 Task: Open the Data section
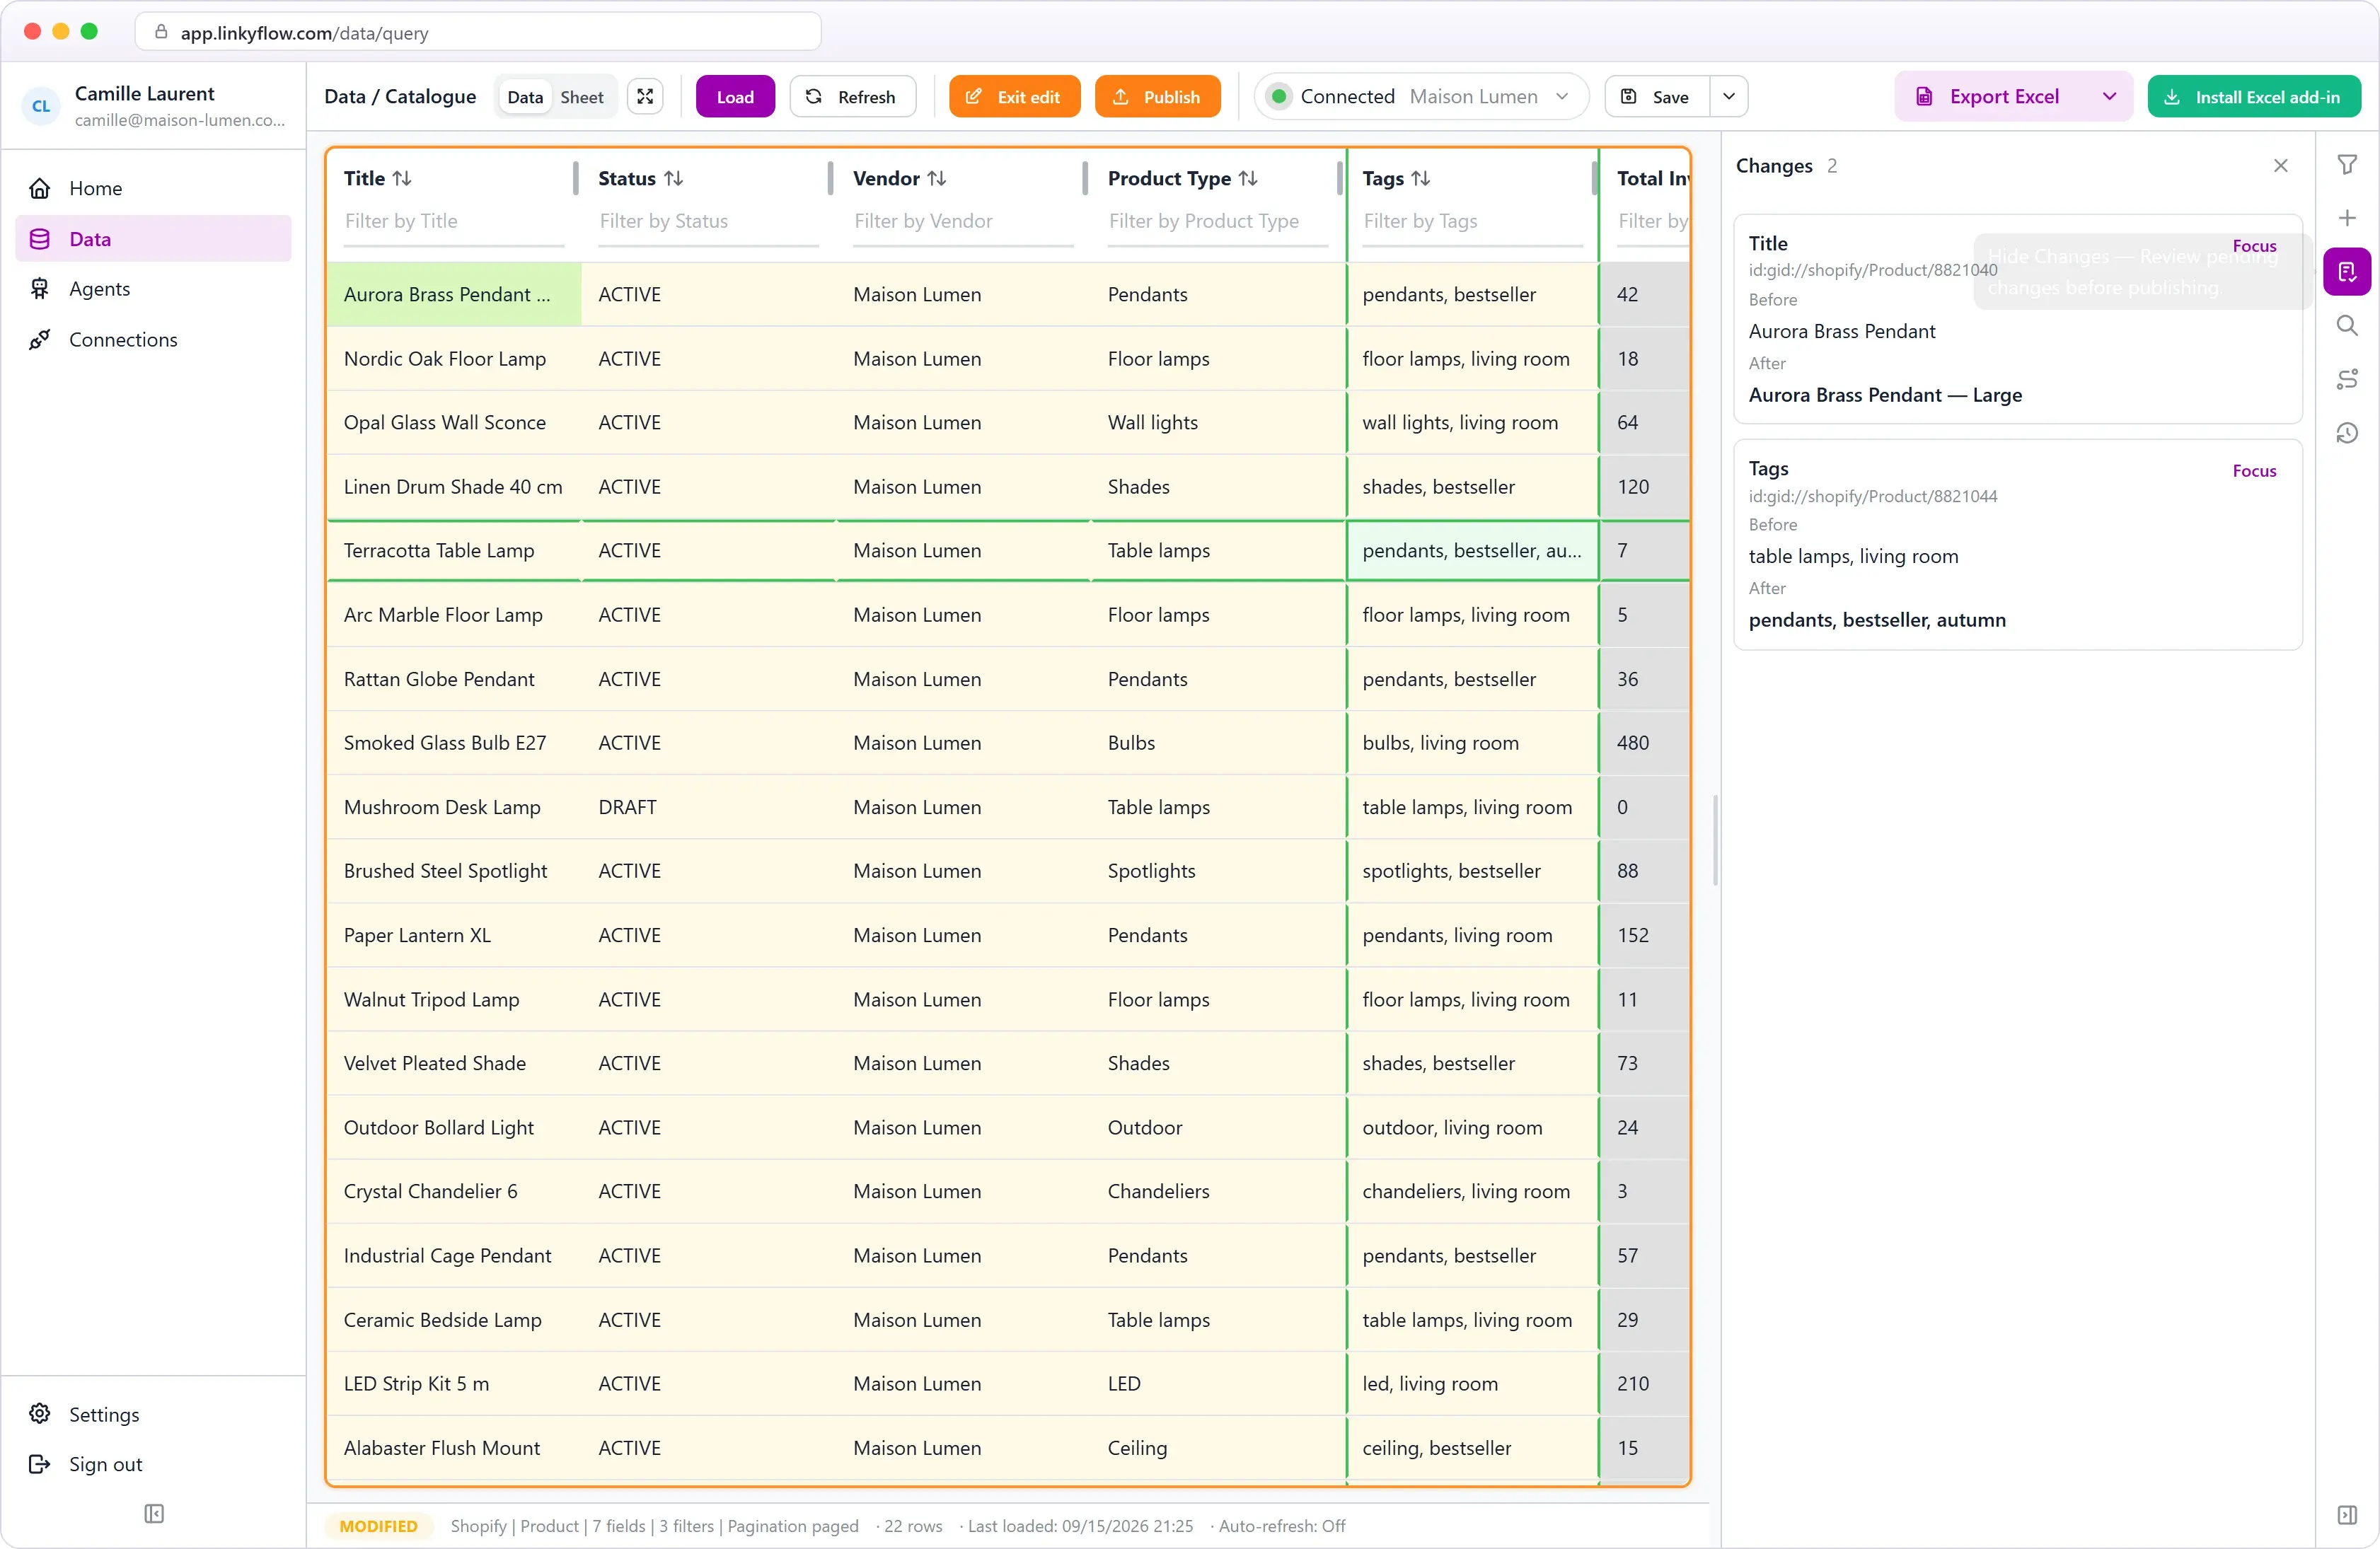tap(153, 239)
